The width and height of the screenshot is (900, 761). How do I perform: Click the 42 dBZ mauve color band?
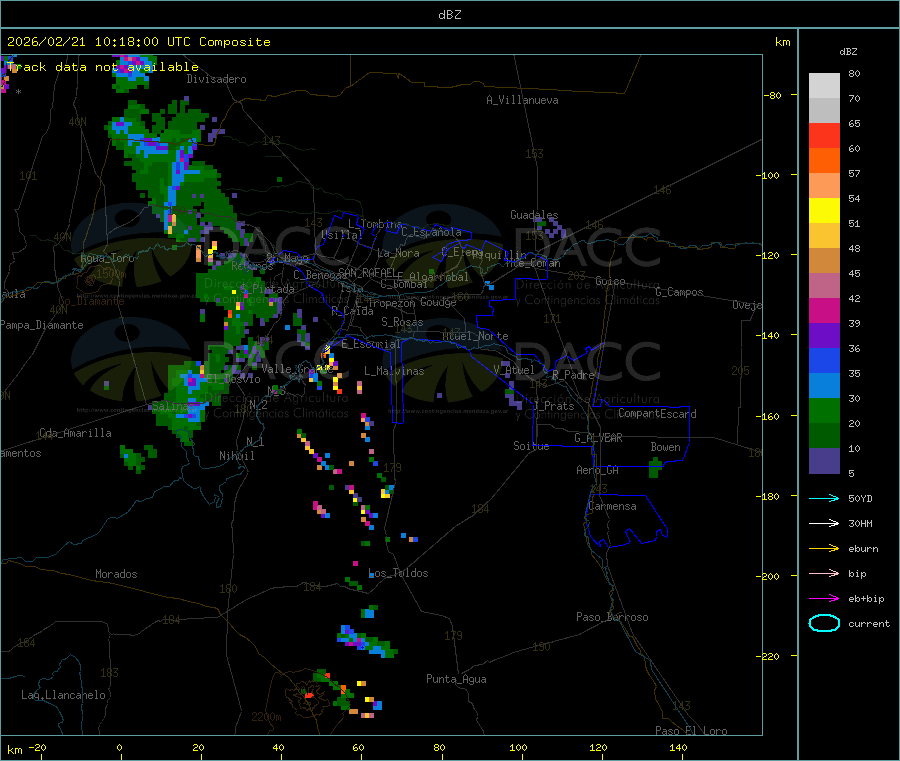click(824, 285)
